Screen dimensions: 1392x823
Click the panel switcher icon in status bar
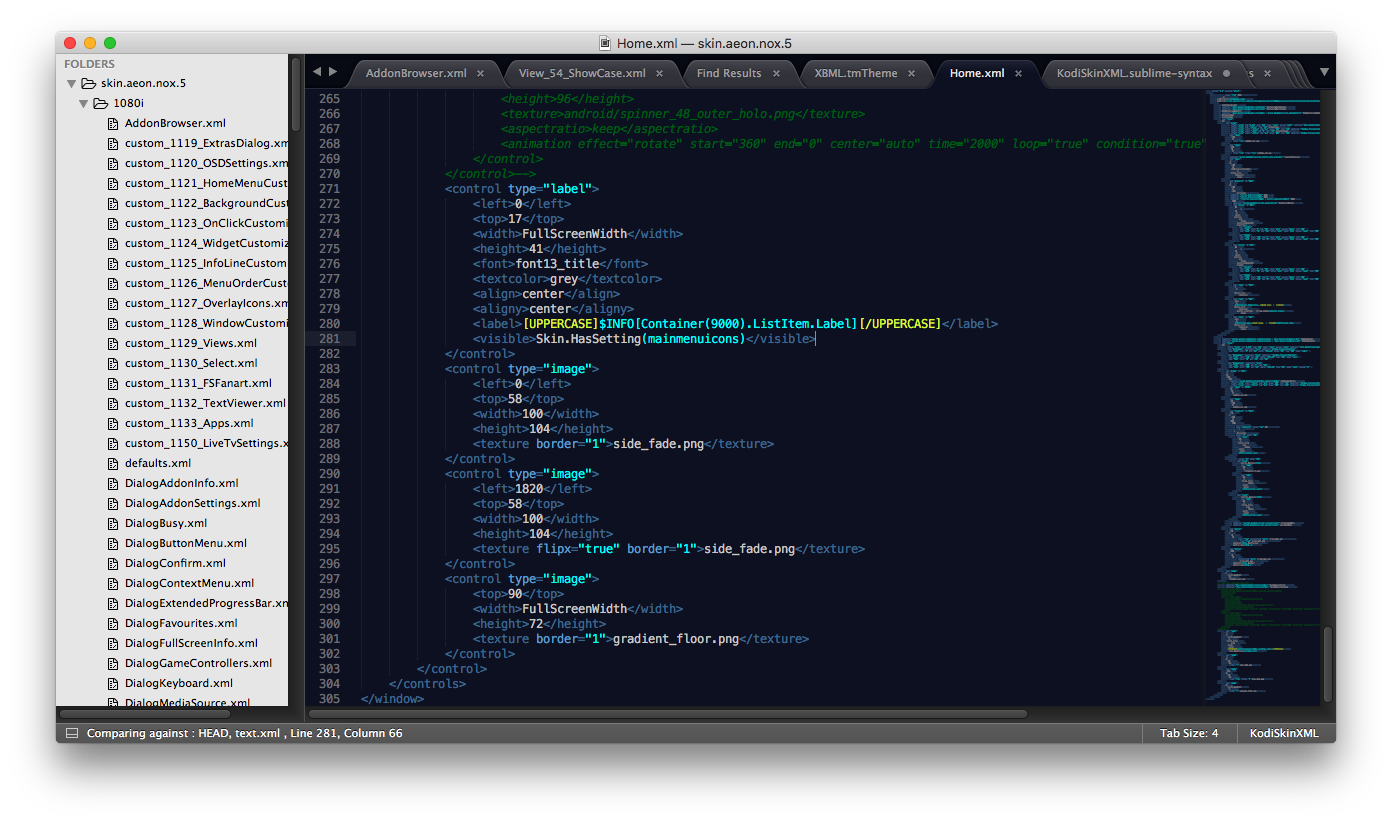(x=71, y=733)
